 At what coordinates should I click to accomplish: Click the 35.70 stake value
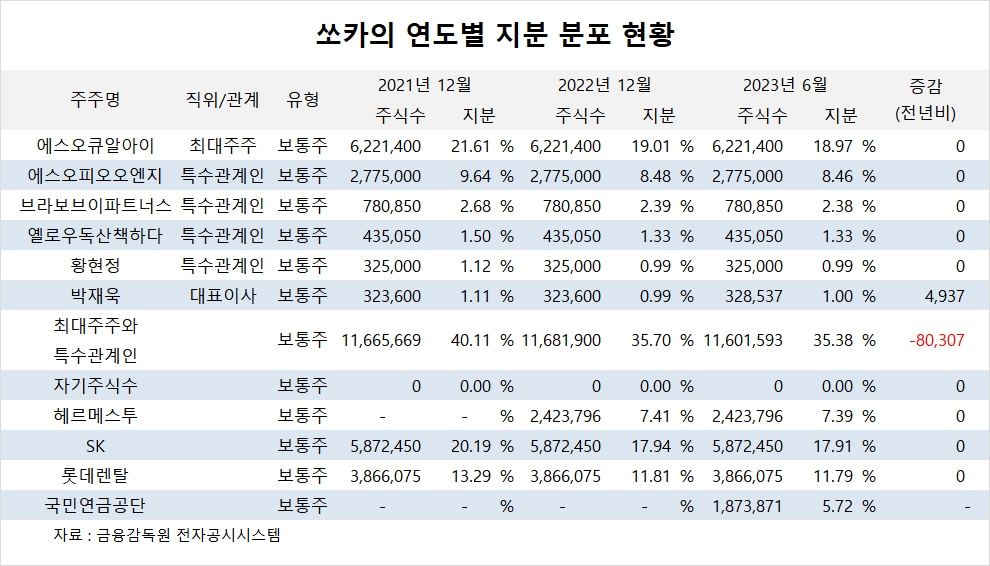(x=650, y=340)
